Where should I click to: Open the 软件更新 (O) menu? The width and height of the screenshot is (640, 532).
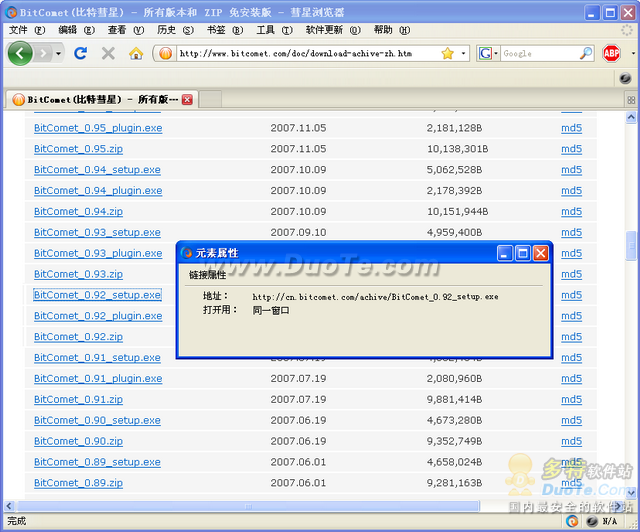coord(333,30)
